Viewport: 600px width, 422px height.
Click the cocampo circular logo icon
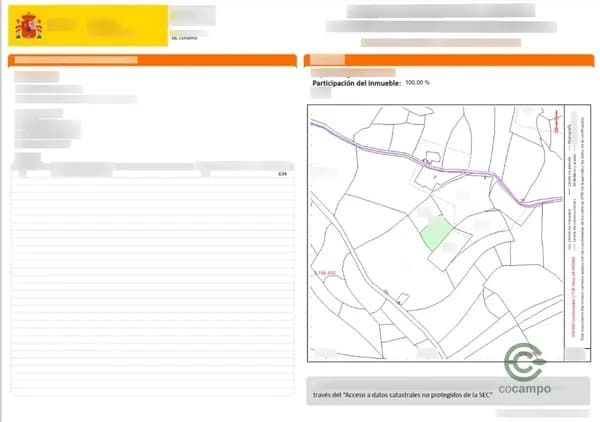[x=525, y=360]
